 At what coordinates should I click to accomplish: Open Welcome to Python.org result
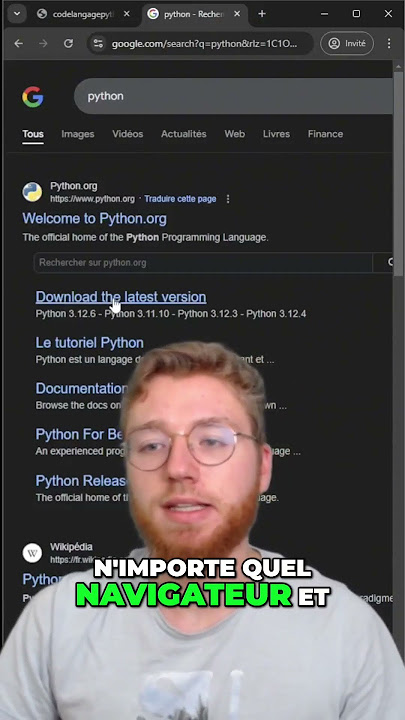point(95,219)
